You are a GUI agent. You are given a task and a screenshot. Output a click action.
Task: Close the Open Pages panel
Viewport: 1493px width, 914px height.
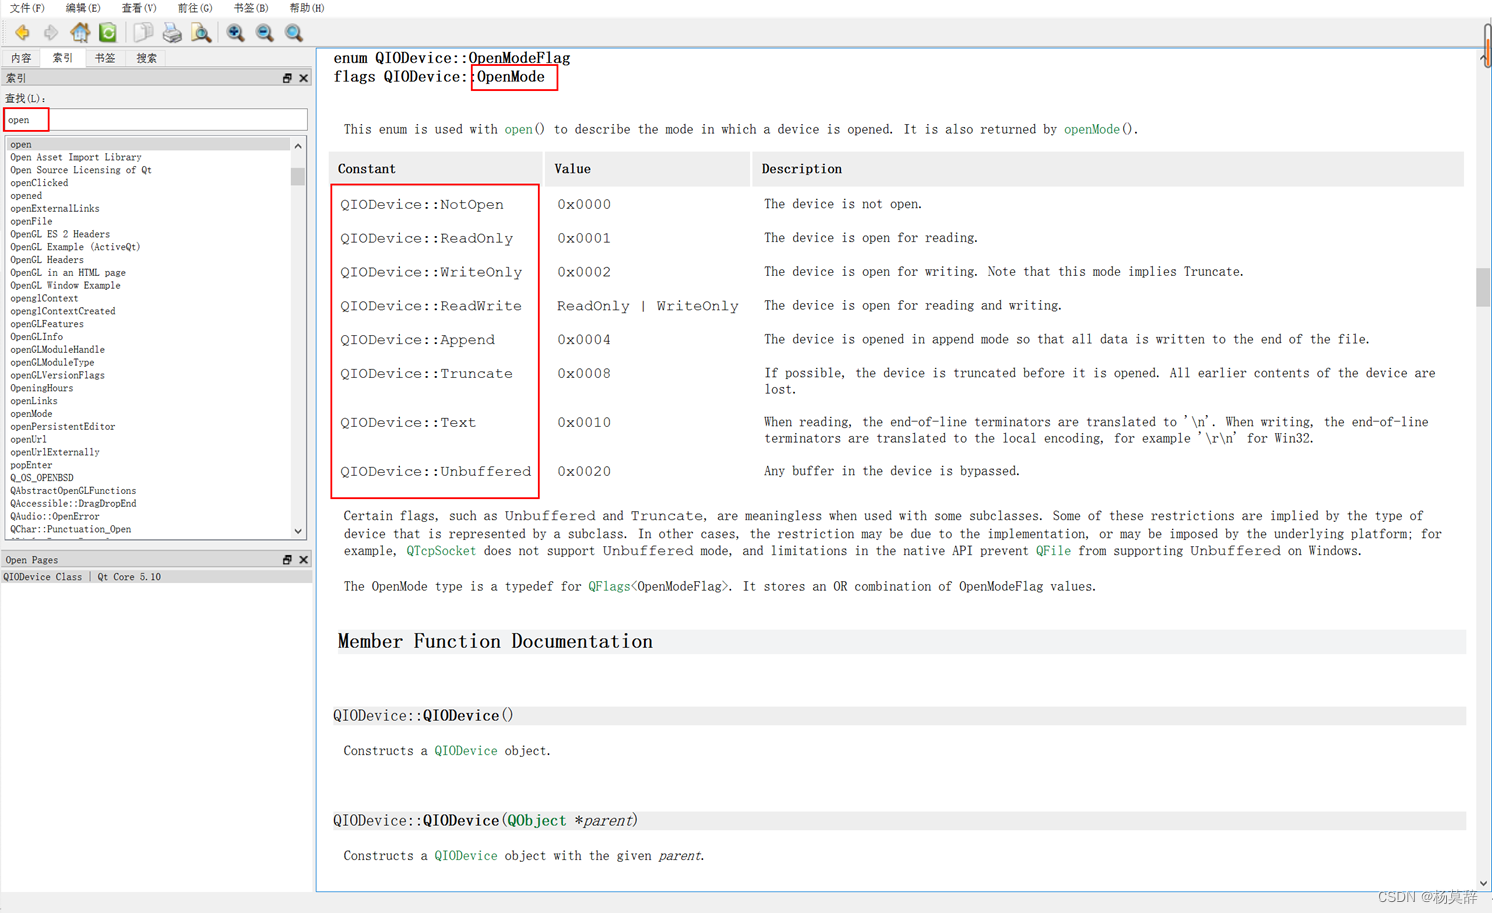[x=304, y=560]
